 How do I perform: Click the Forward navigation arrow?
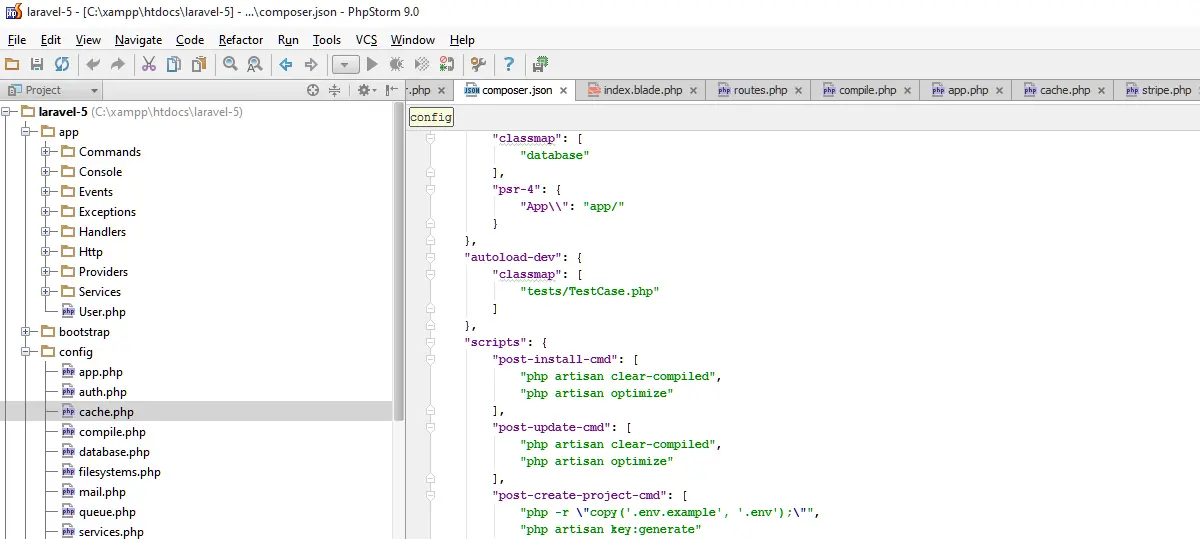311,64
